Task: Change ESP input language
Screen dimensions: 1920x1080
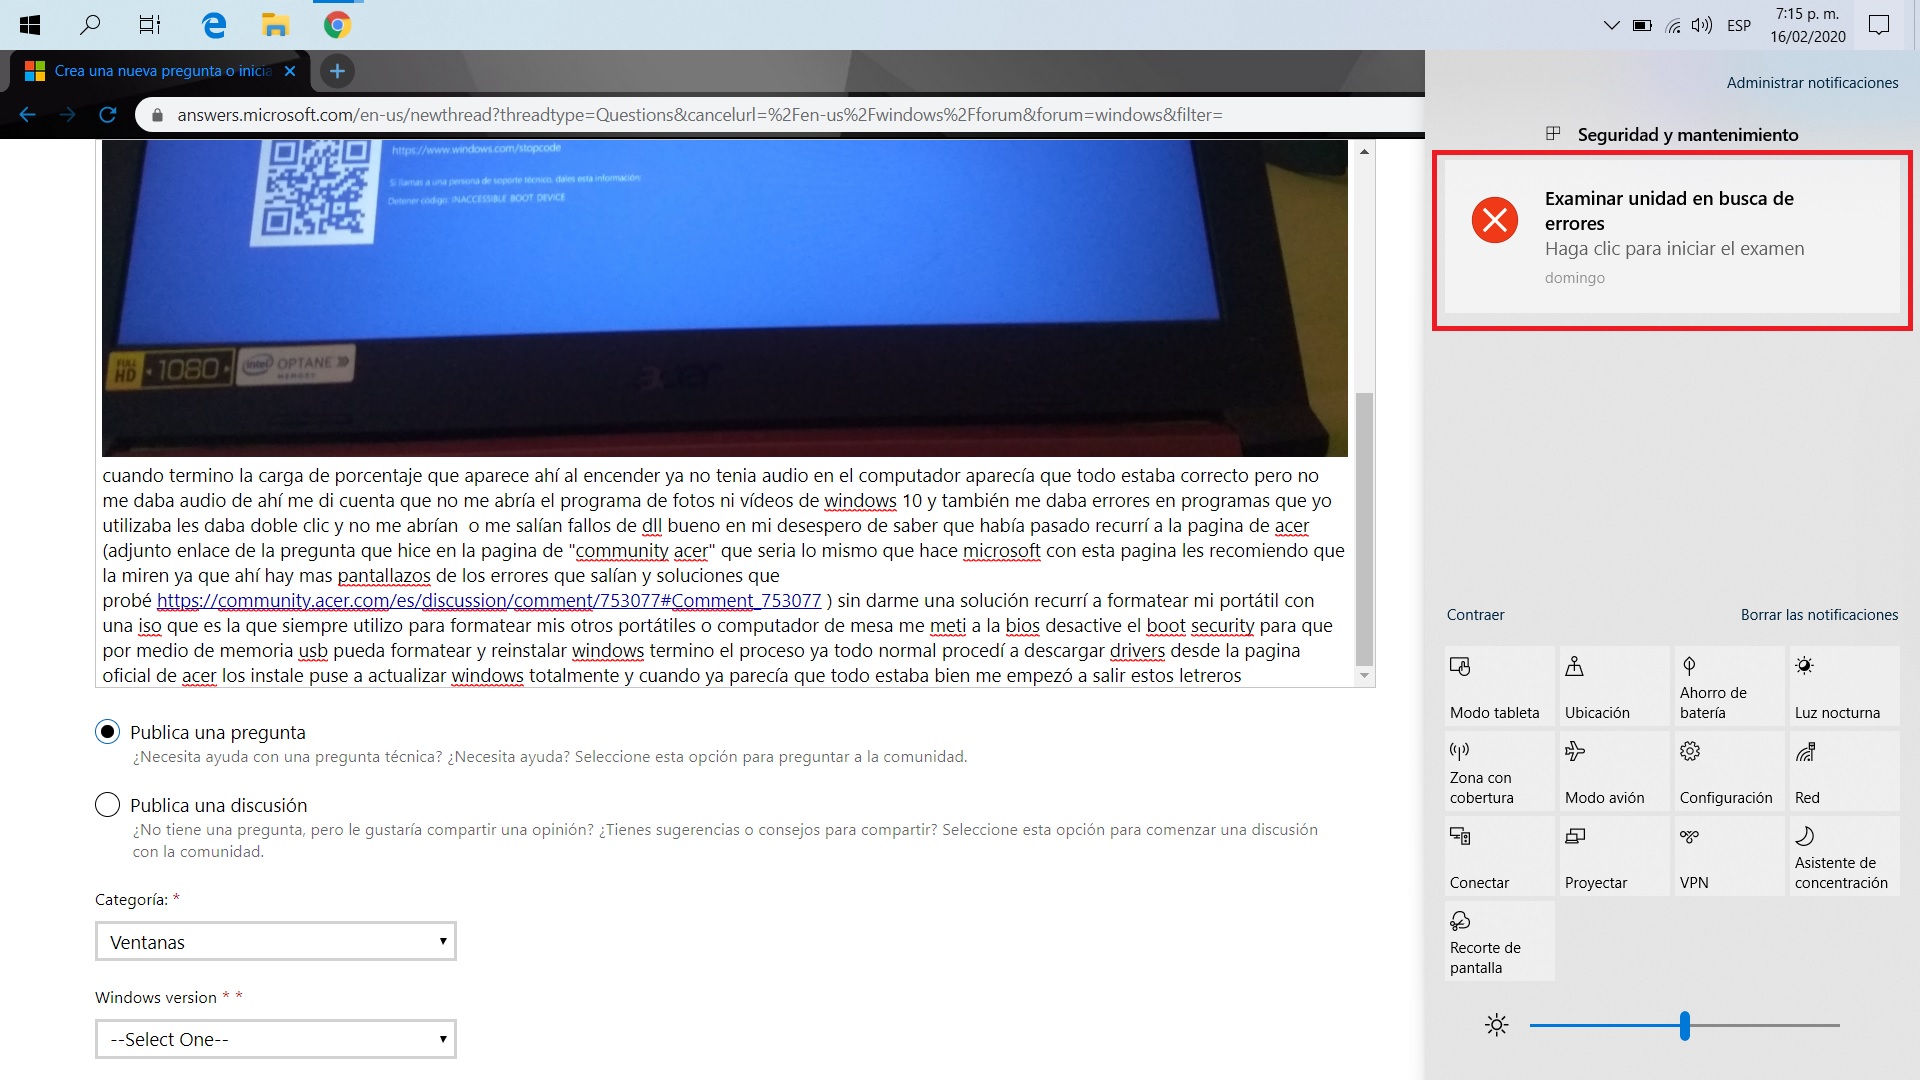Action: tap(1739, 26)
